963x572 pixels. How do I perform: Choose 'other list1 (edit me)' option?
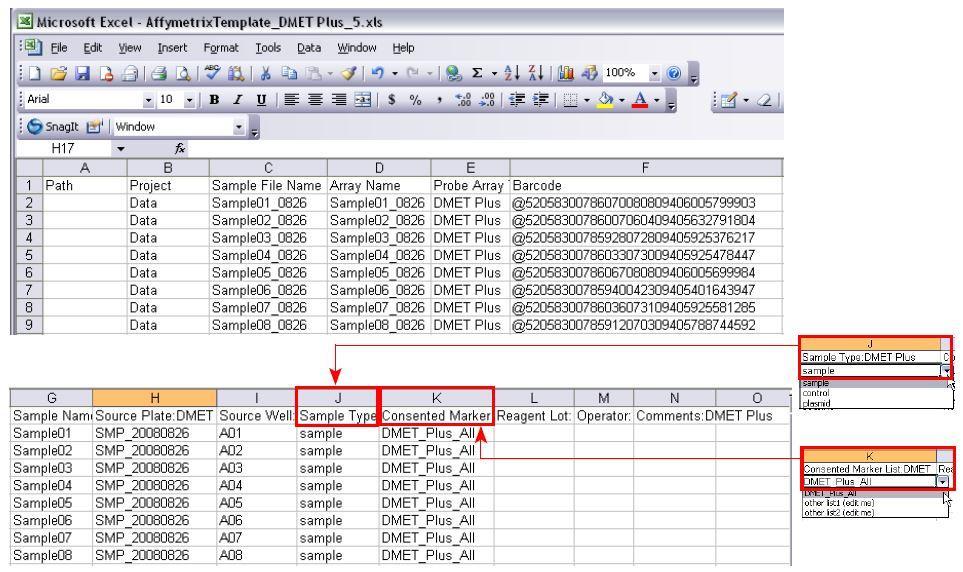pyautogui.click(x=839, y=503)
